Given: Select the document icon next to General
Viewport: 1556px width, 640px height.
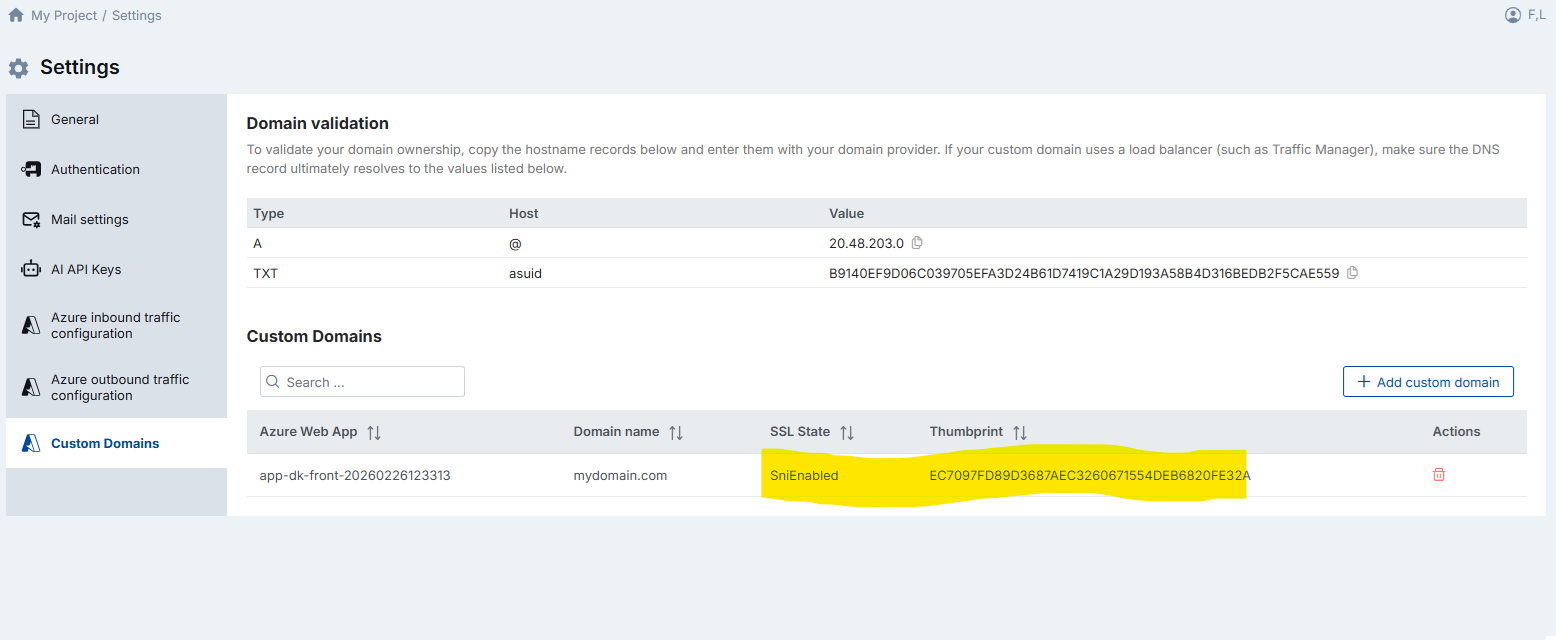Looking at the screenshot, I should coord(30,118).
